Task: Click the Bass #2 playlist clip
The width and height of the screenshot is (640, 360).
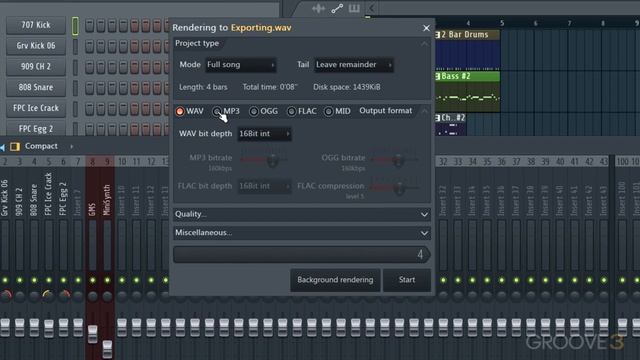Action: point(467,91)
